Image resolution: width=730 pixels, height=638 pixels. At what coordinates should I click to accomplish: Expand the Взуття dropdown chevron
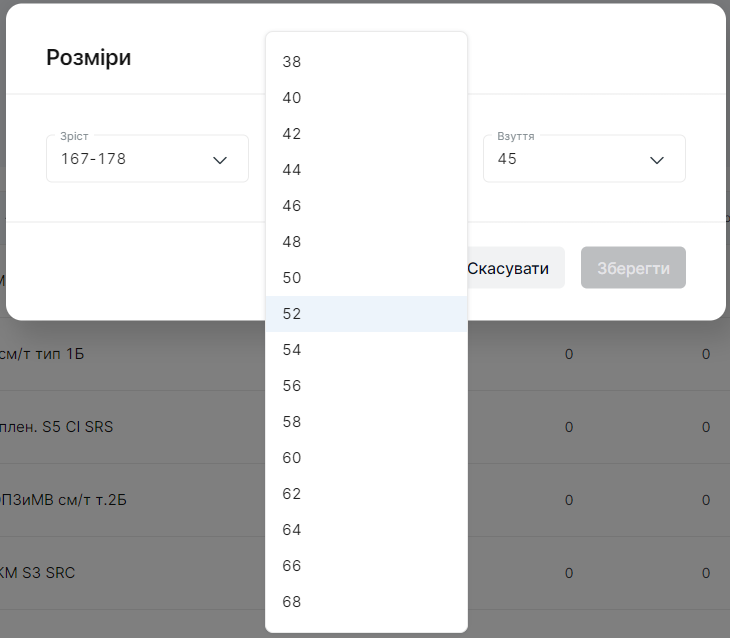click(657, 160)
